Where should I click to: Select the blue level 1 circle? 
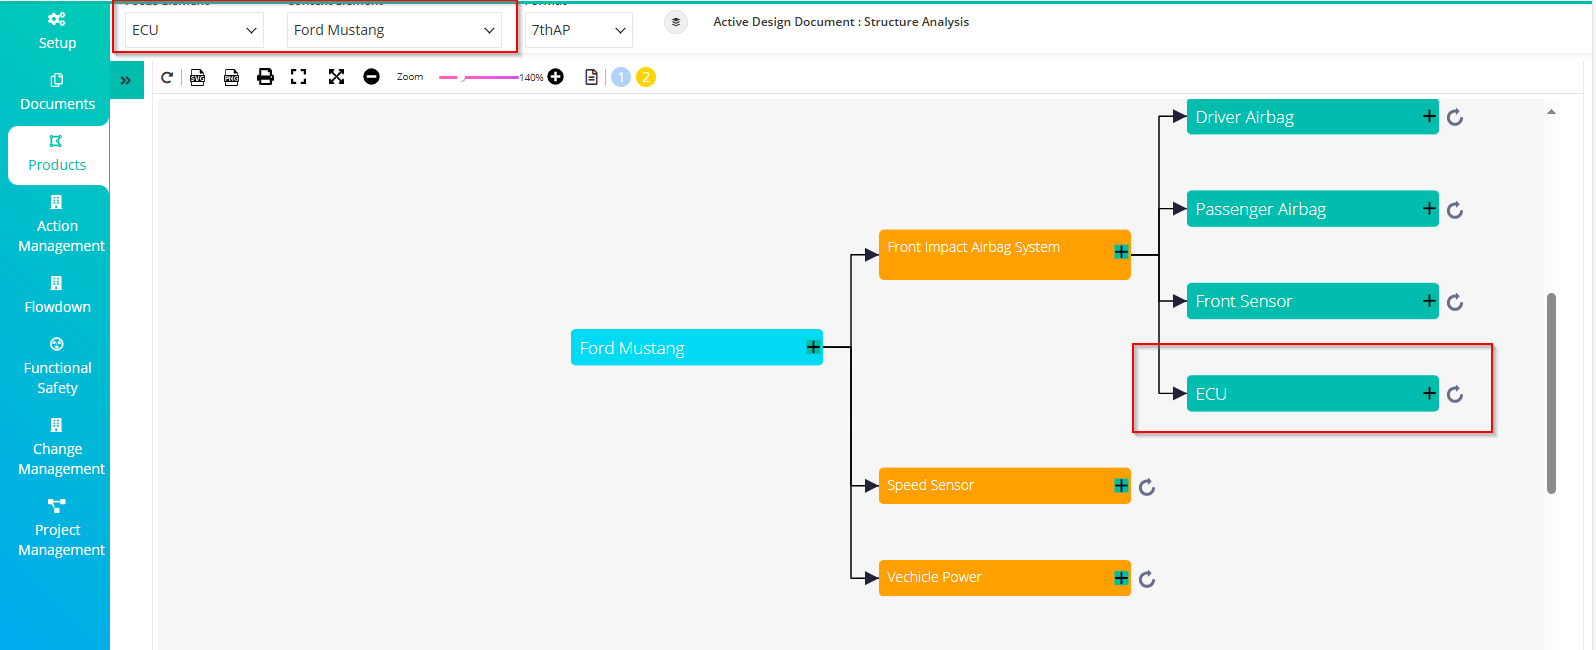[x=621, y=77]
